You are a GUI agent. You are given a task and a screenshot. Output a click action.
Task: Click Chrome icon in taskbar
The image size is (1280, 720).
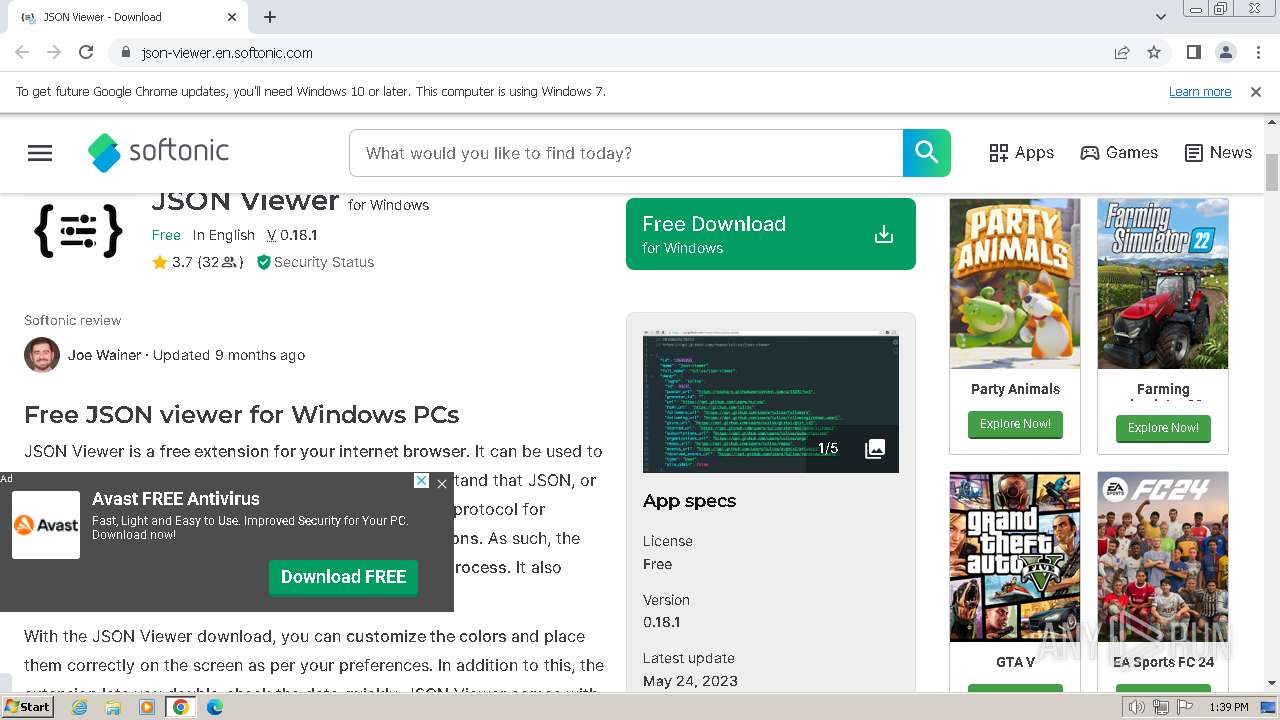181,707
